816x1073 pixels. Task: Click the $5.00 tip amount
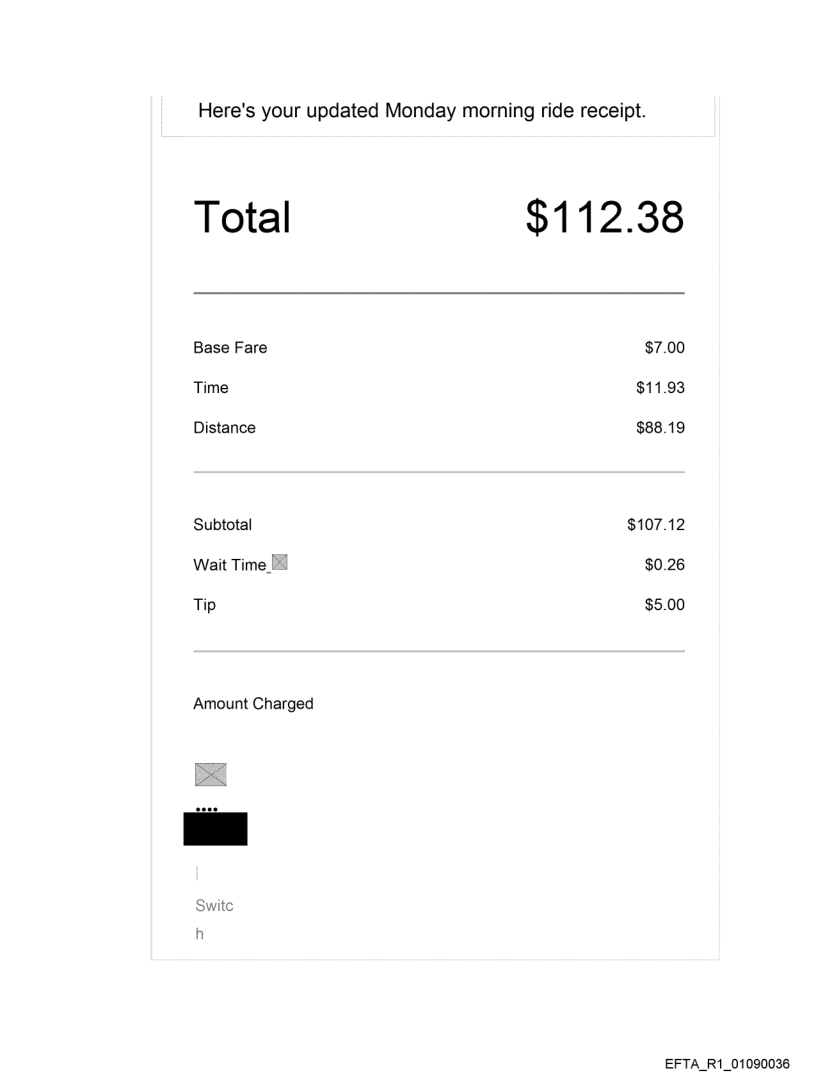pyautogui.click(x=664, y=605)
